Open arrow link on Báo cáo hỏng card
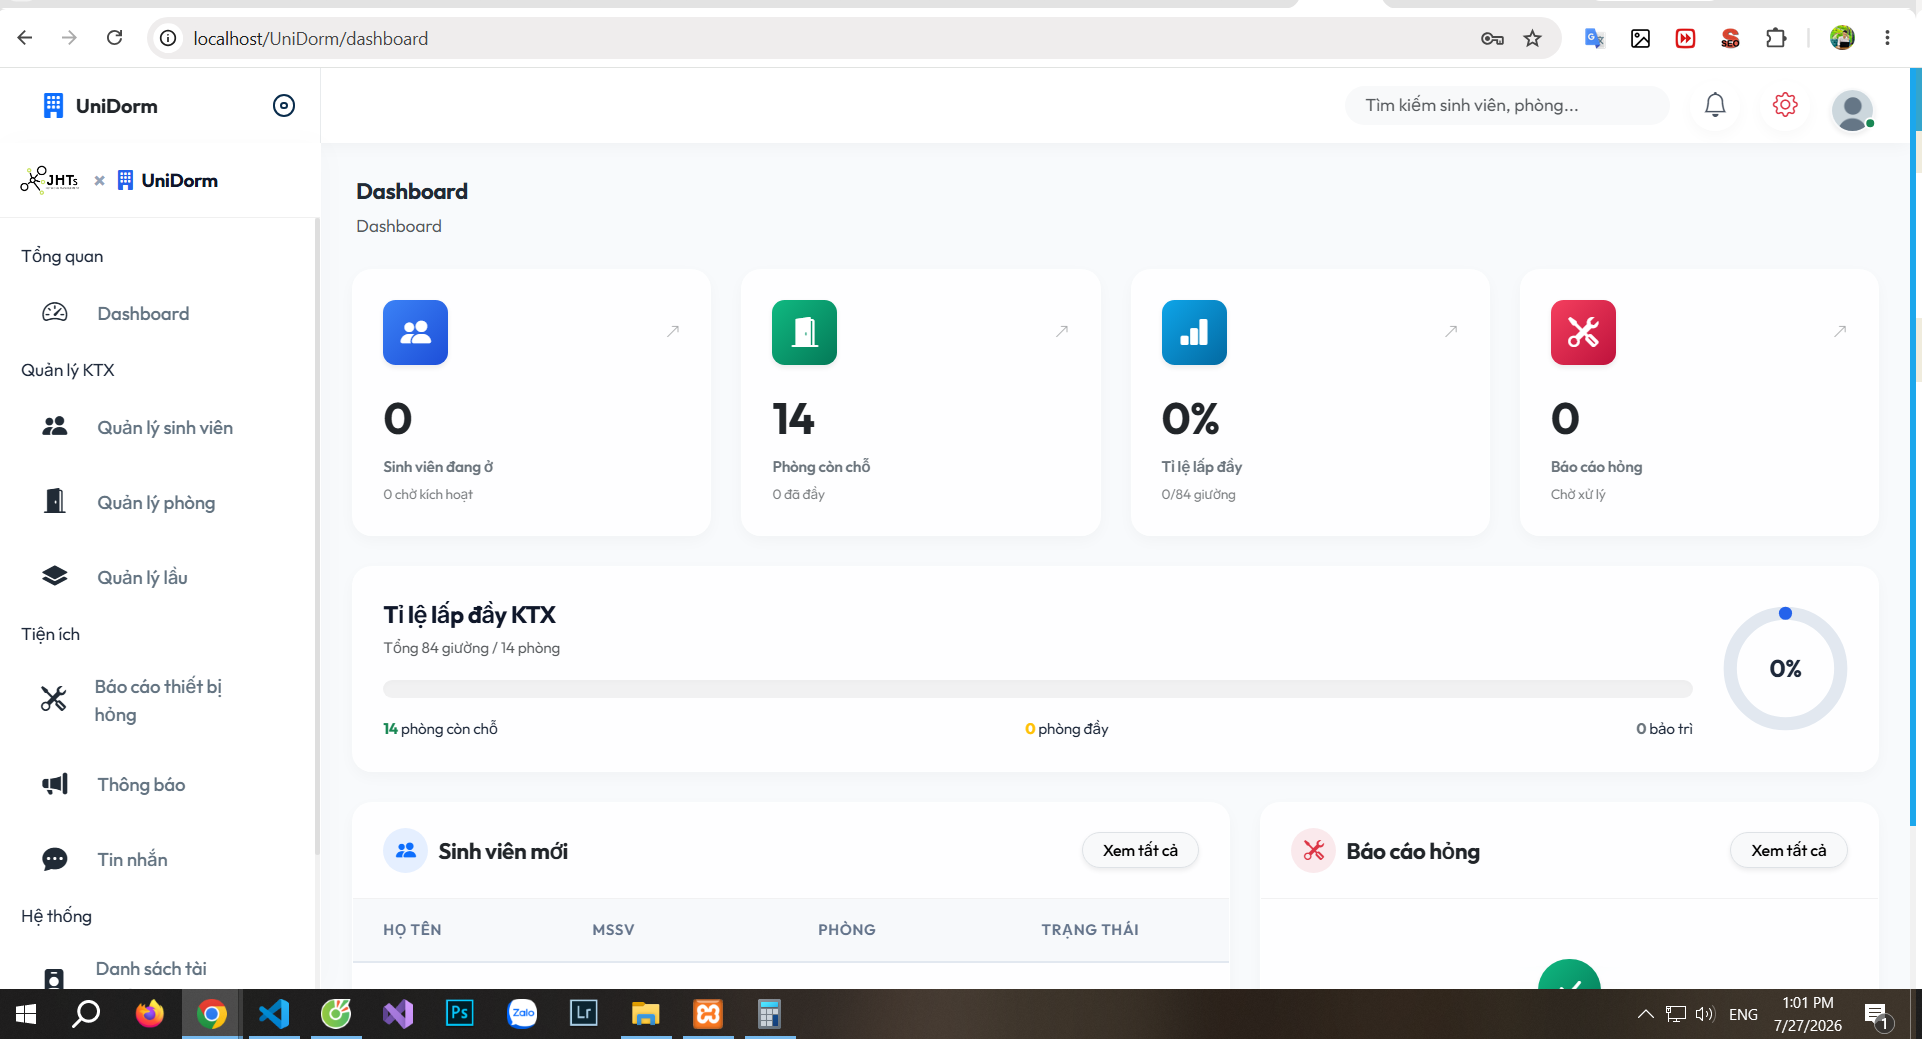 coord(1840,331)
